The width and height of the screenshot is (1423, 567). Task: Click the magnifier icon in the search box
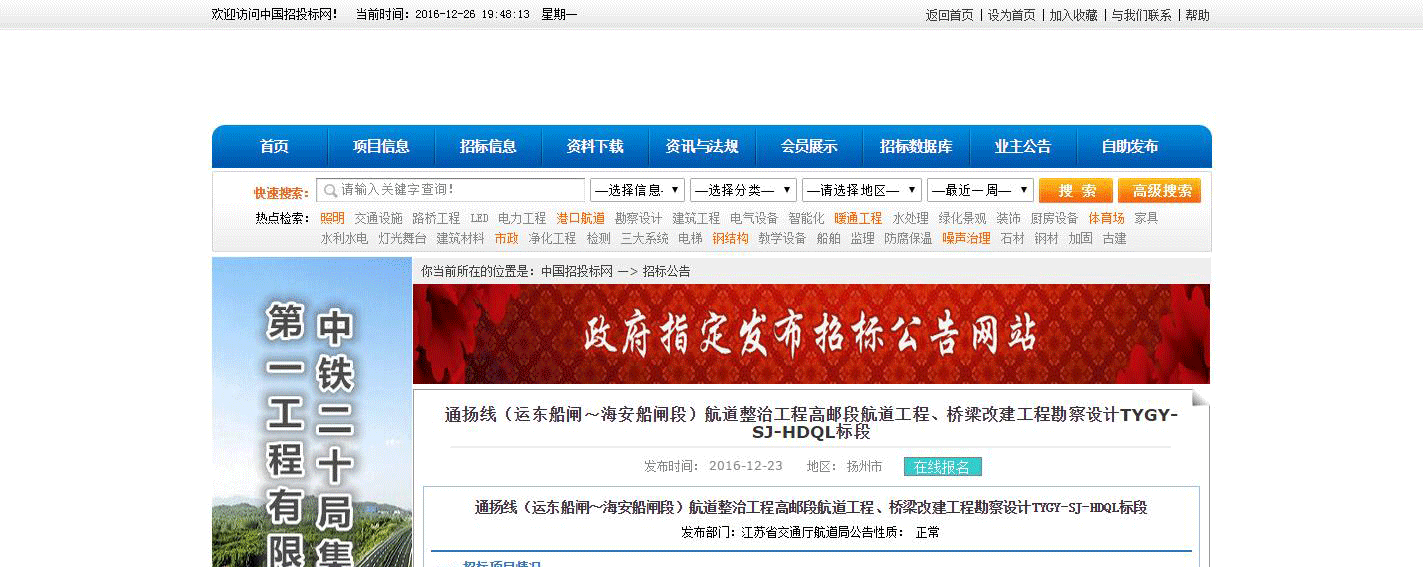click(x=330, y=190)
